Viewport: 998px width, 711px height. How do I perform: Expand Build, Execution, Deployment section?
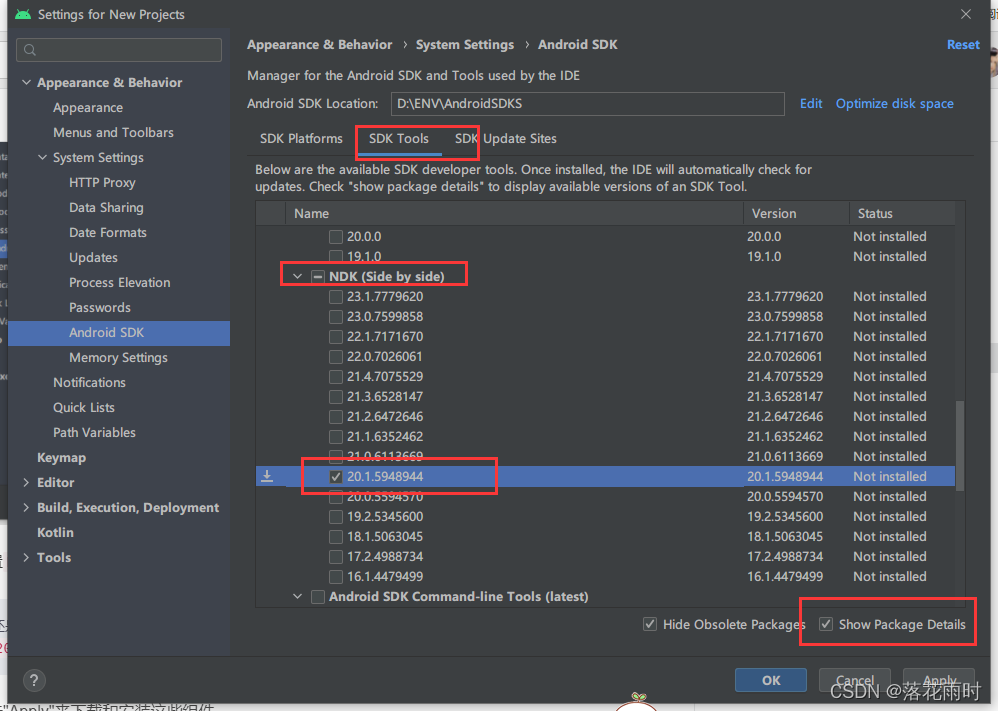[x=26, y=507]
